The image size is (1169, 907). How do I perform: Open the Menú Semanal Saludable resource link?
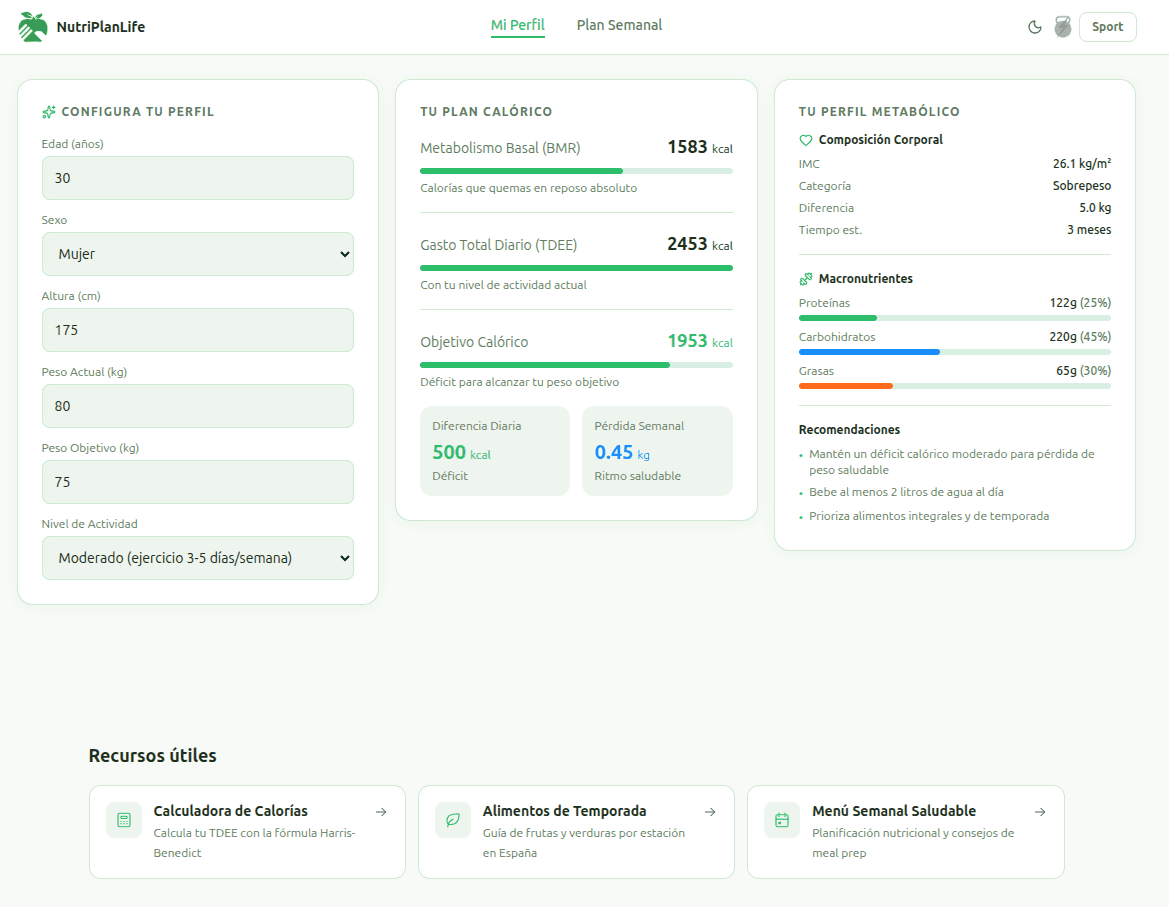click(906, 832)
